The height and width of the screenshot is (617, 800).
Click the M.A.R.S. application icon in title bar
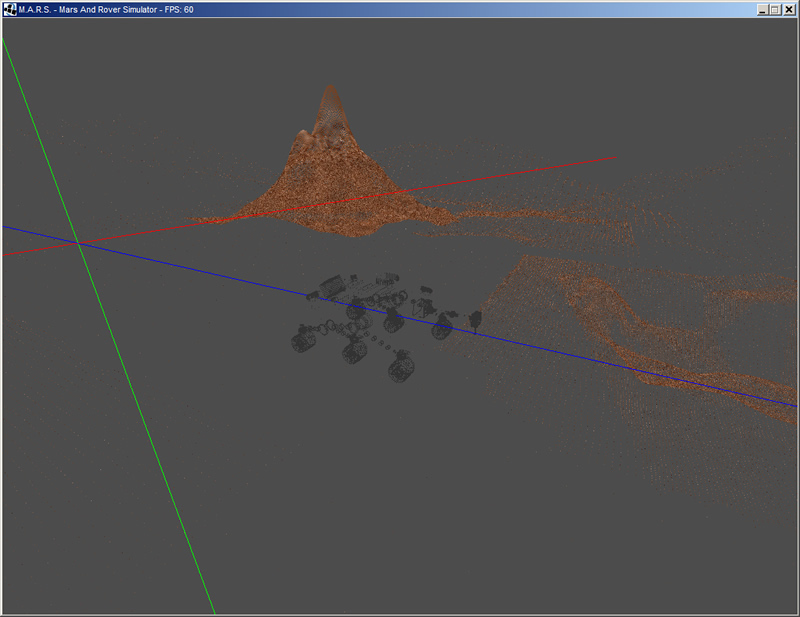pos(9,9)
